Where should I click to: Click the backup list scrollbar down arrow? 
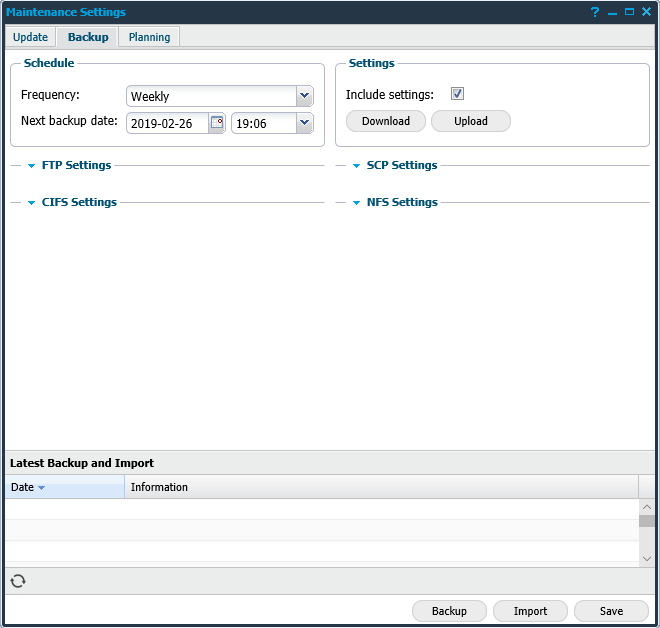pyautogui.click(x=647, y=558)
